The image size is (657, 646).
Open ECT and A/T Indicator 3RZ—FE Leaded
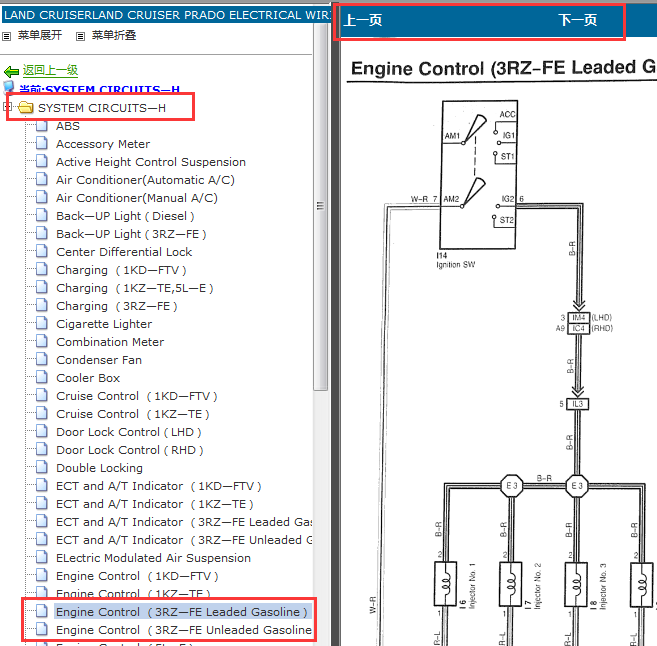click(x=184, y=522)
